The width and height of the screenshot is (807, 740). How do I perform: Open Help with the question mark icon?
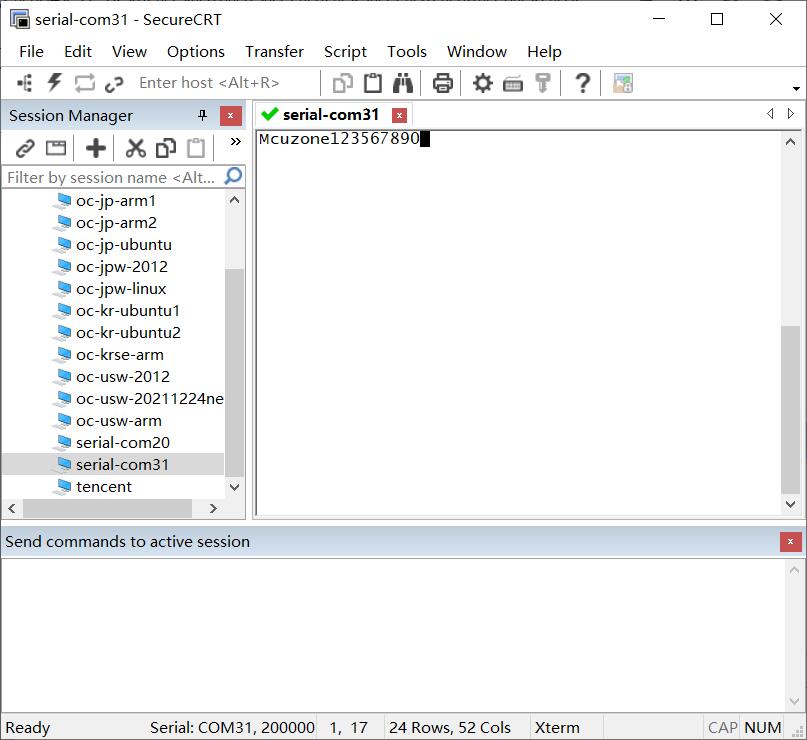click(x=582, y=83)
